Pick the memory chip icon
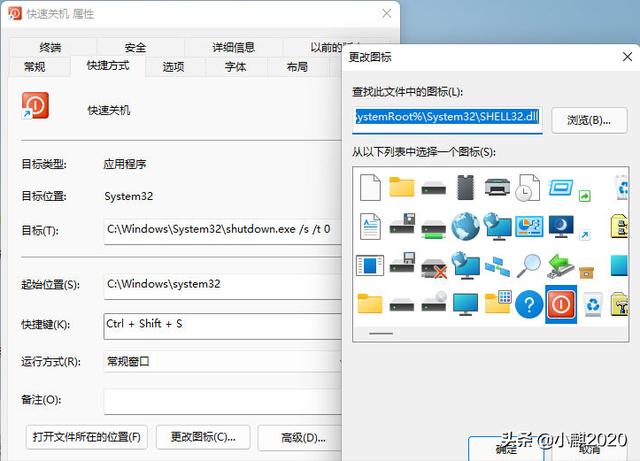Image resolution: width=640 pixels, height=461 pixels. tap(465, 187)
